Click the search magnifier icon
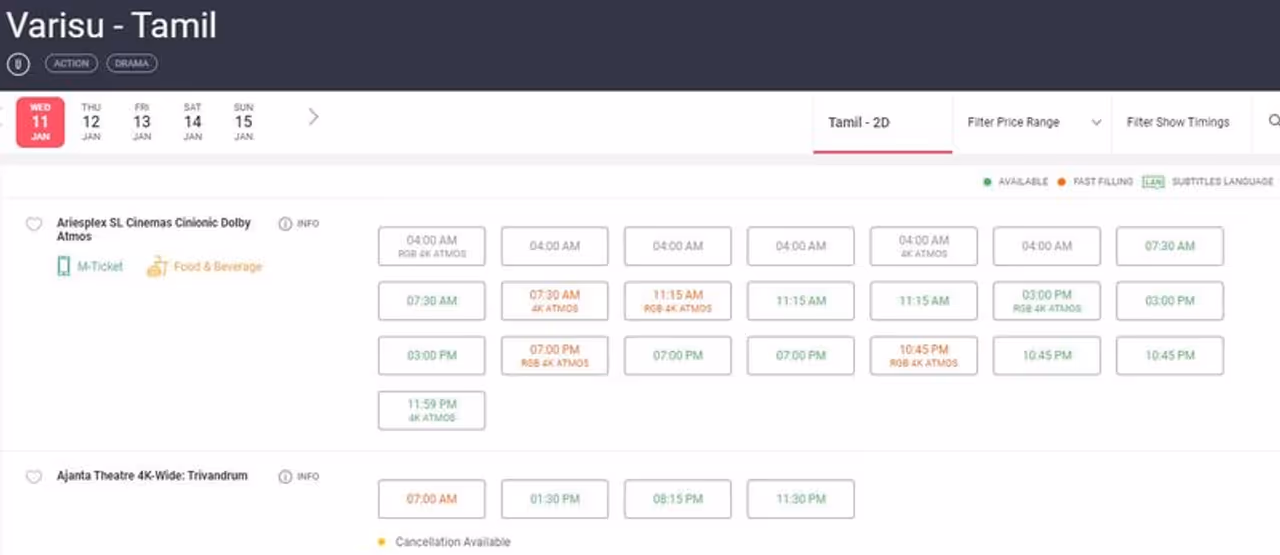Screen dimensions: 1280x555 [x=1274, y=121]
